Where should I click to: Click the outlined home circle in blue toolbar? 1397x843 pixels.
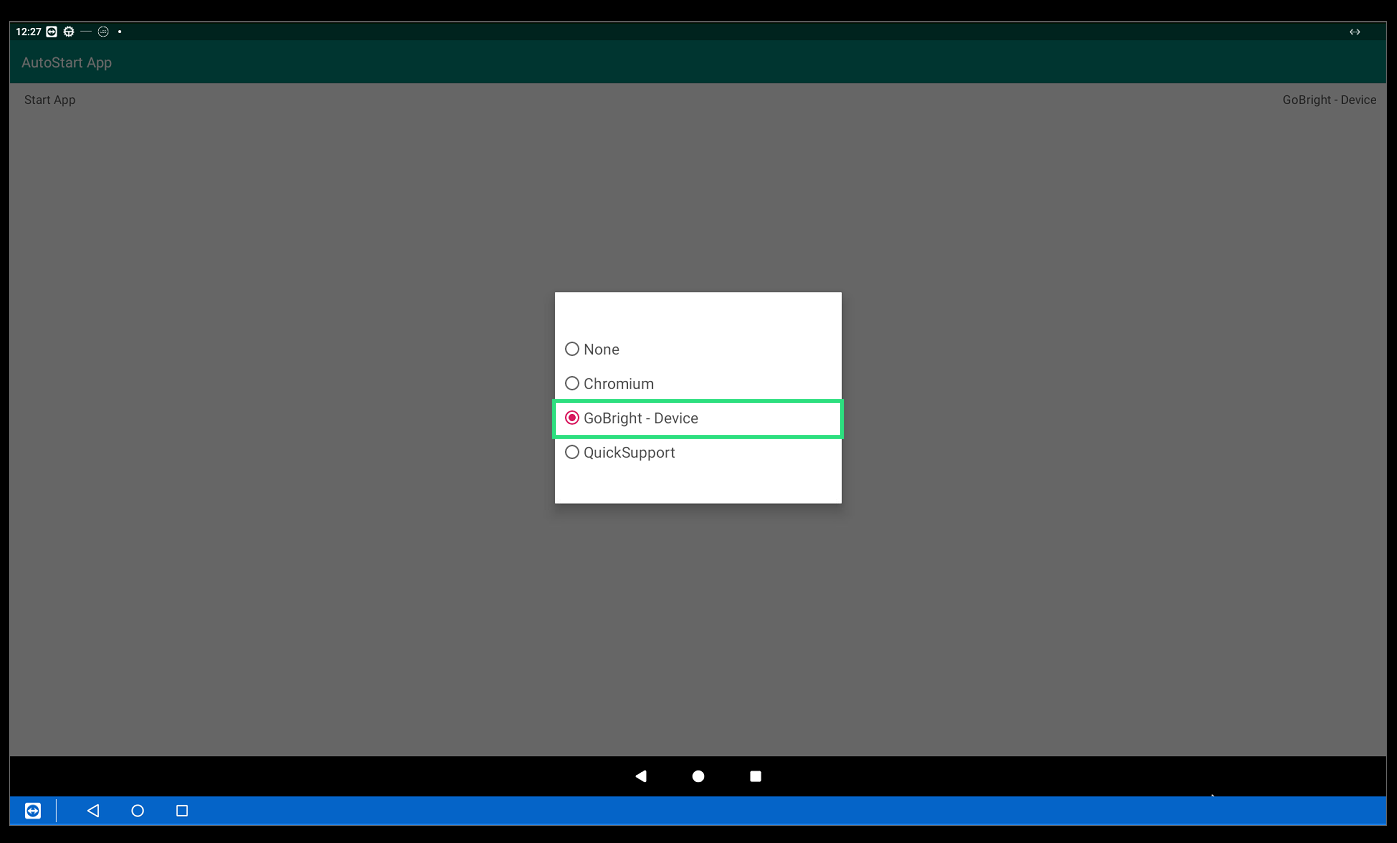point(138,811)
